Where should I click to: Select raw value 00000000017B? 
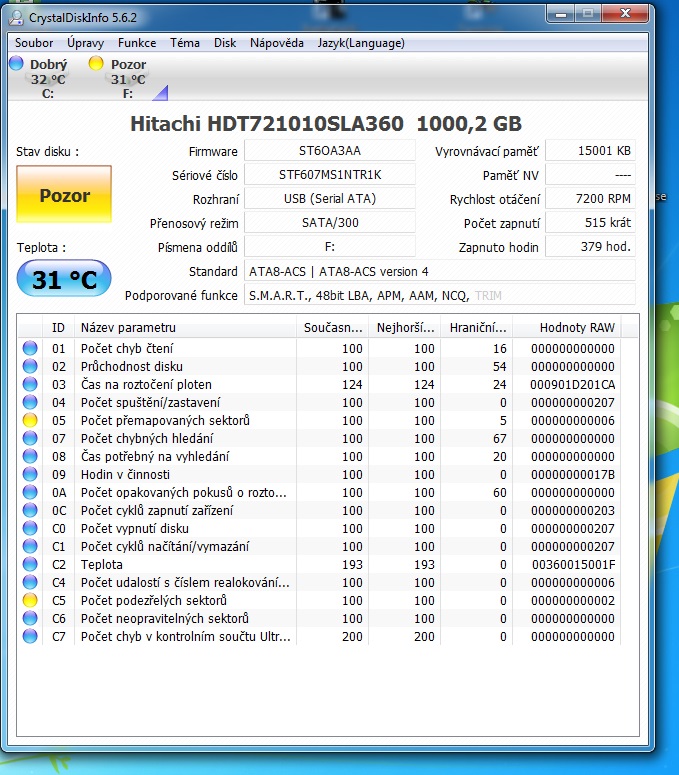573,474
